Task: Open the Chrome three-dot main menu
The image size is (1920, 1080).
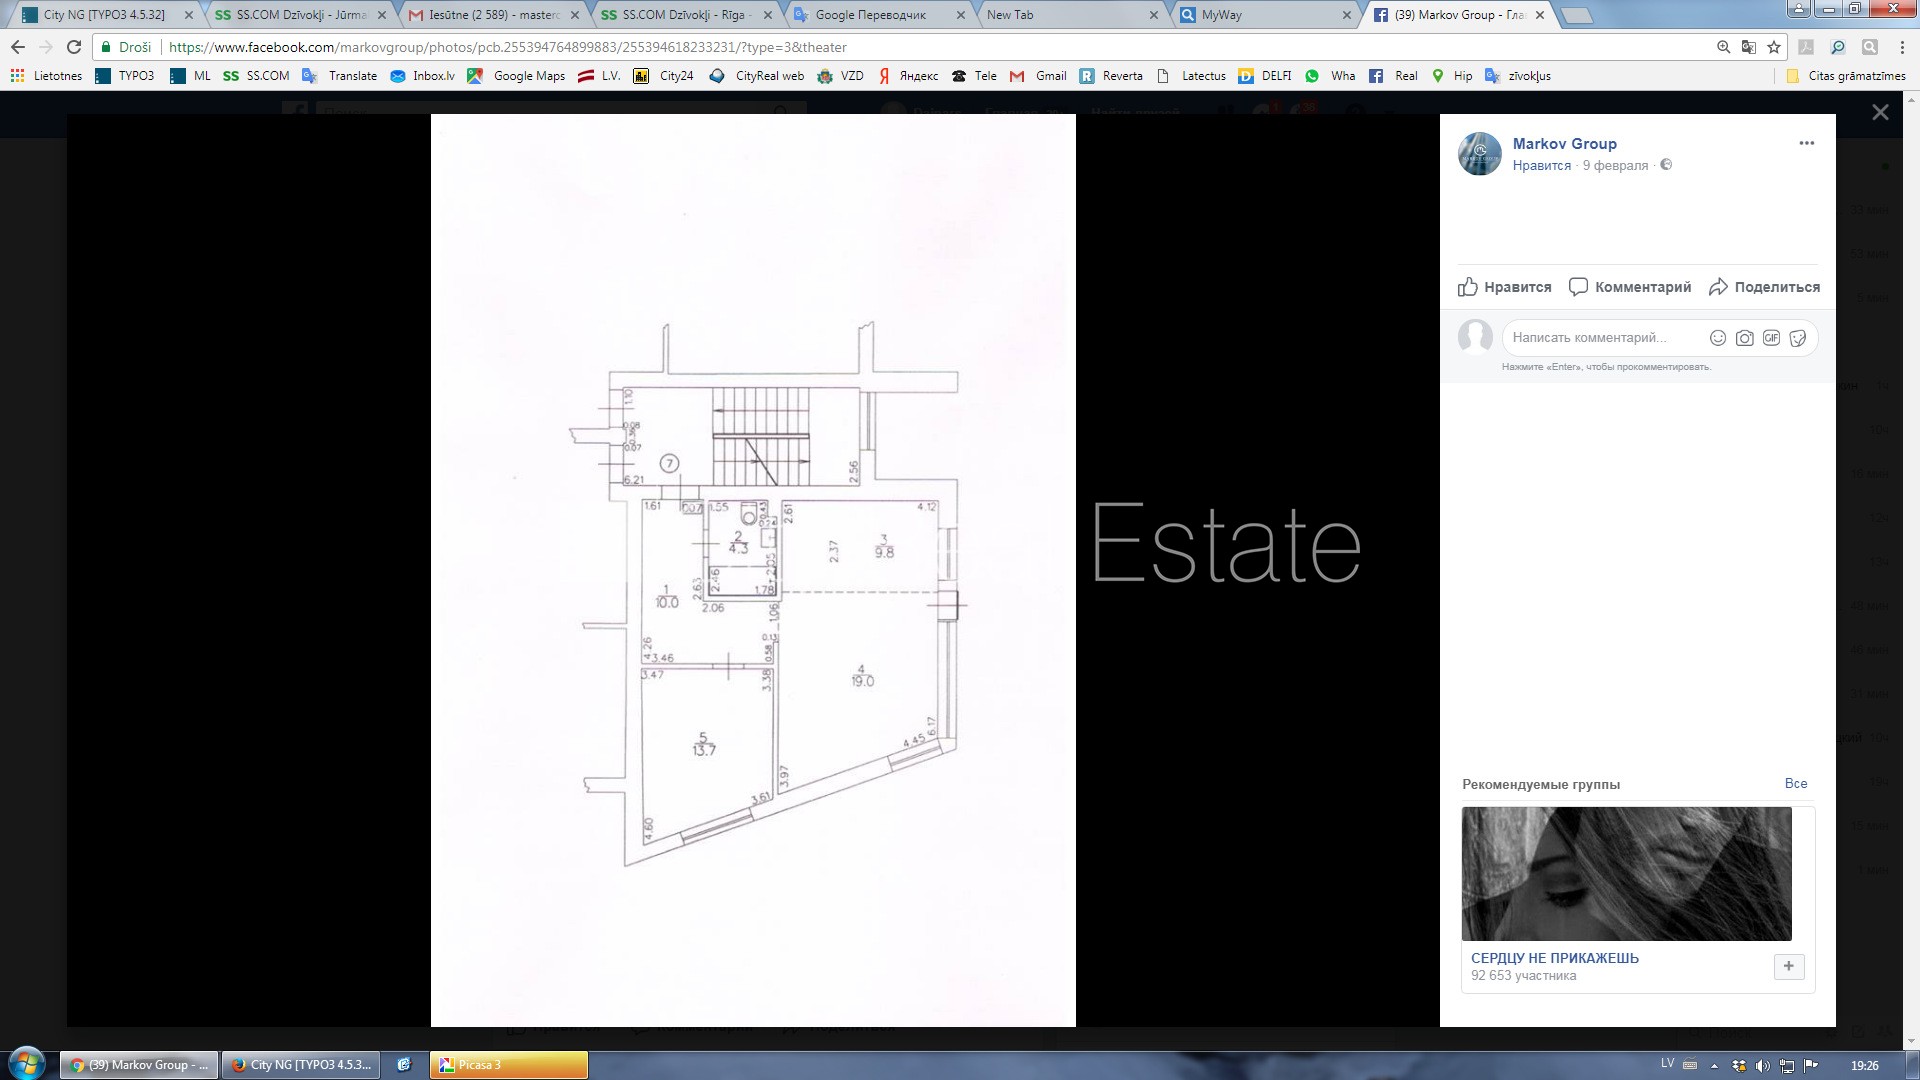Action: coord(1900,47)
